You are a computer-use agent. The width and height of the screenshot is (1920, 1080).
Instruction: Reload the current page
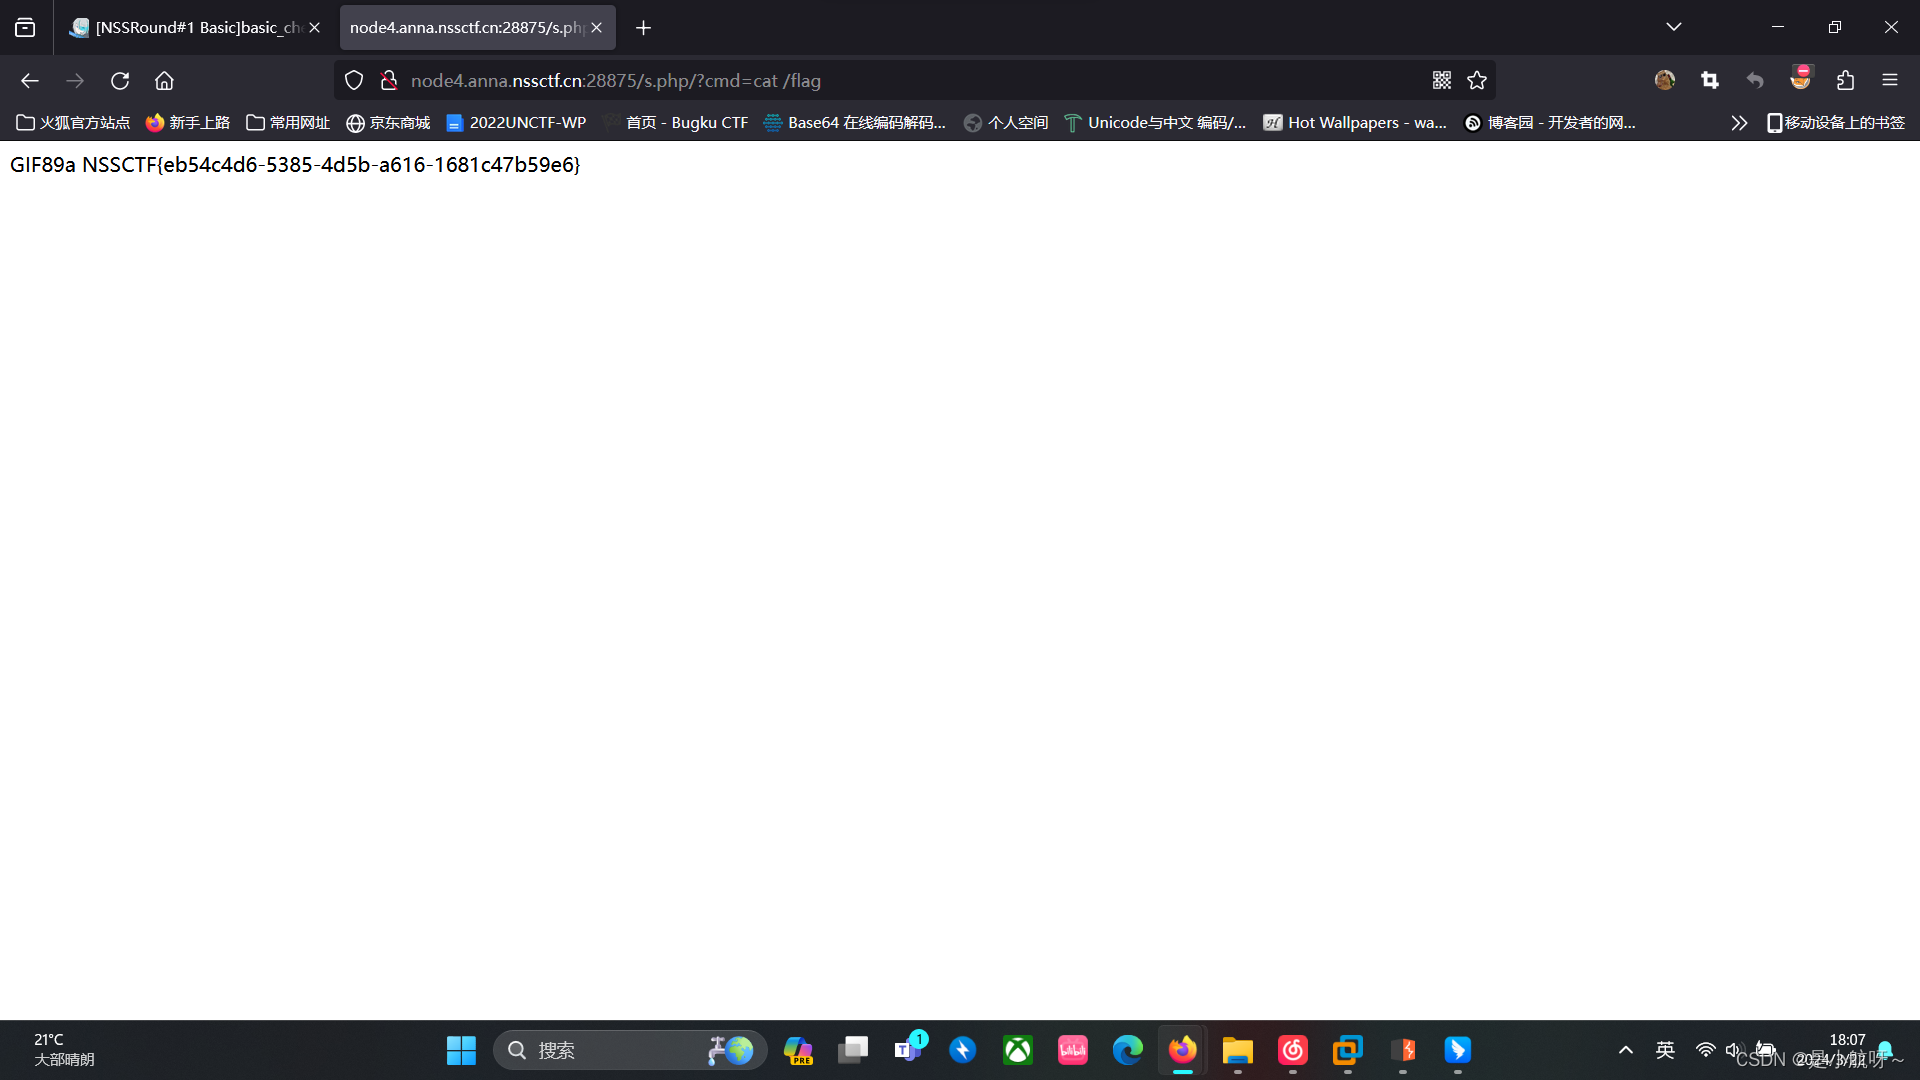(119, 80)
